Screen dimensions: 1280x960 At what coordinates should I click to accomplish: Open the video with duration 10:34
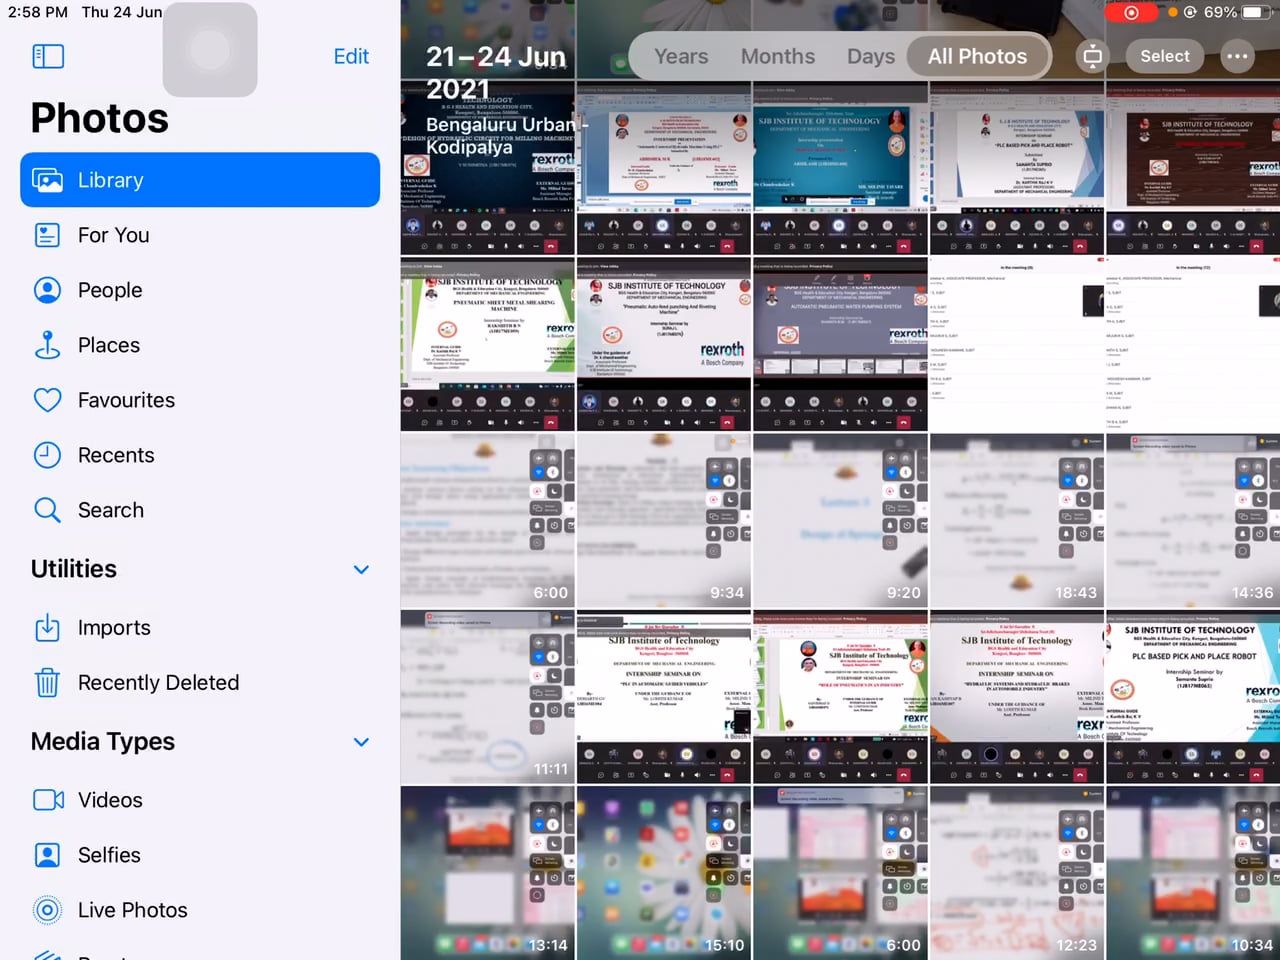pos(1193,873)
